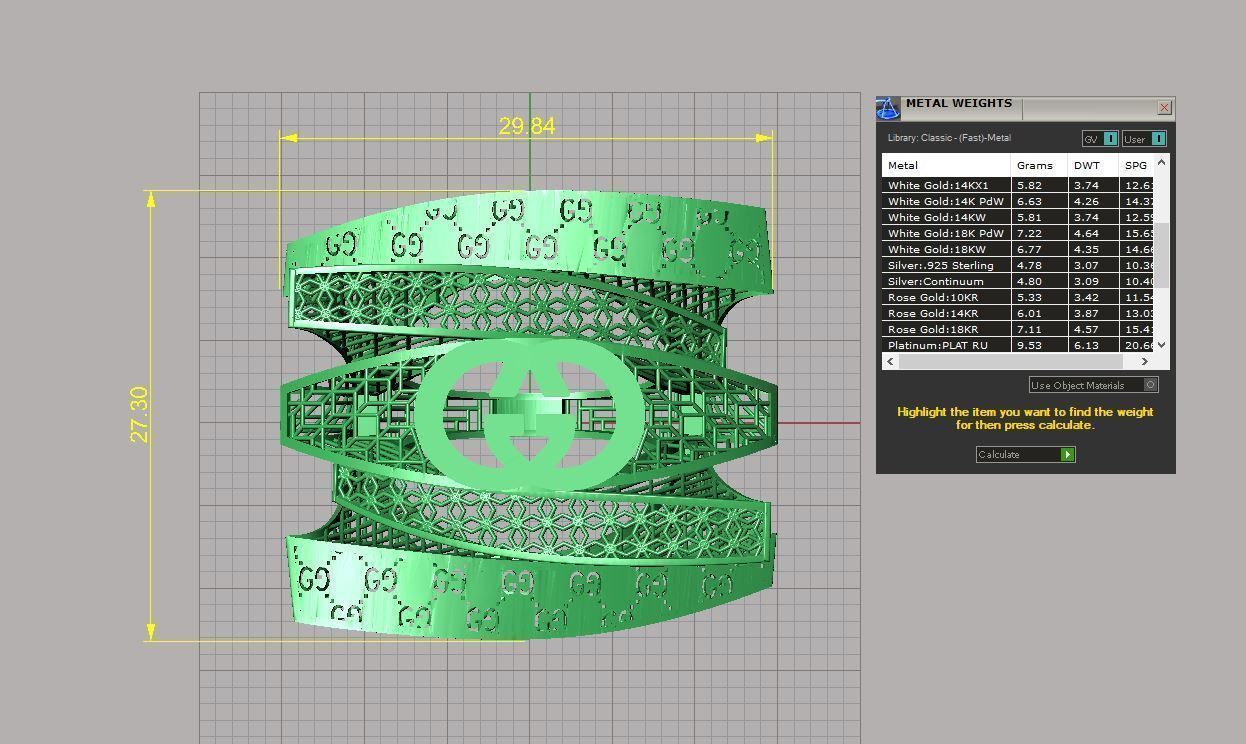
Task: Click the green play arrow on Calculate
Action: (1068, 455)
